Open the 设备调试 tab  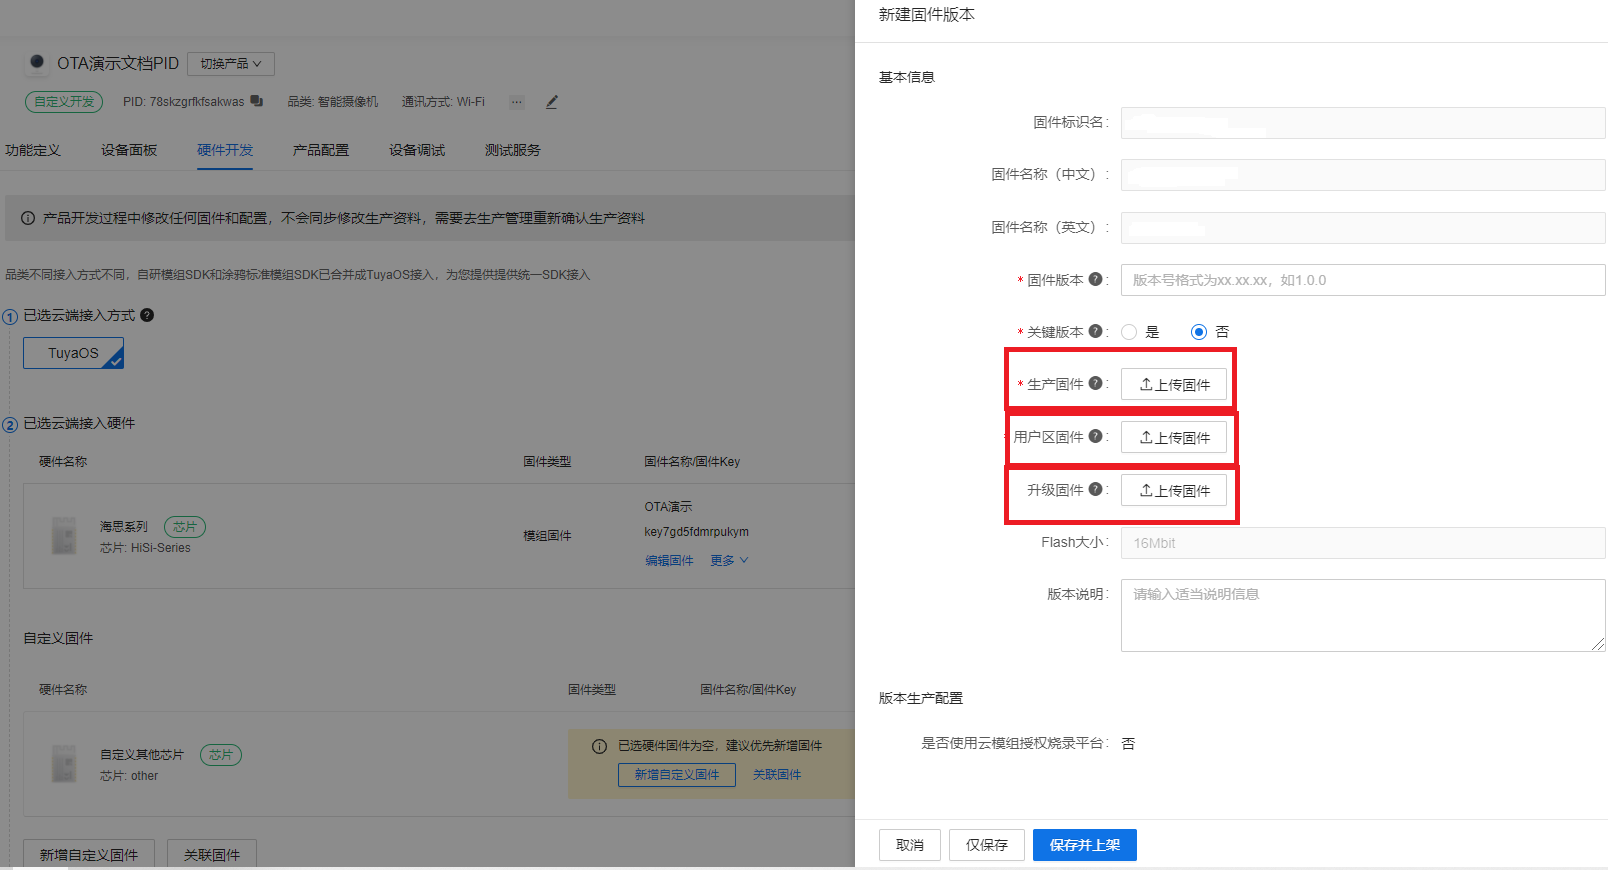pos(417,150)
